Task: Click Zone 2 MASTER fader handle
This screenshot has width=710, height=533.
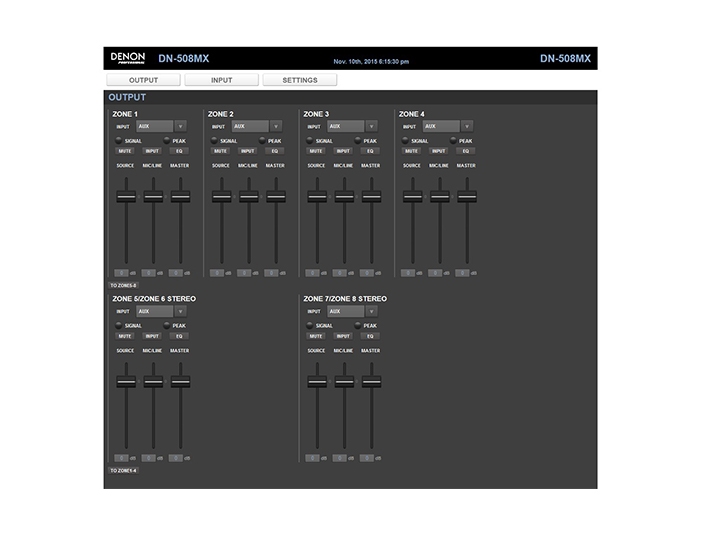Action: [276, 197]
